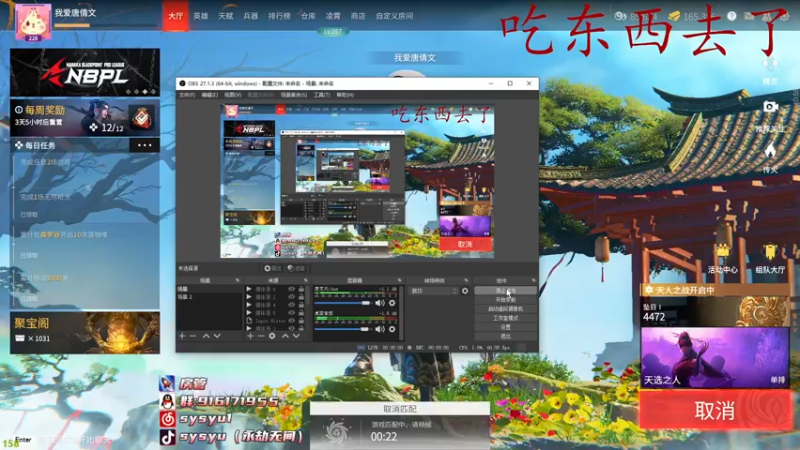This screenshot has height=450, width=800.
Task: Move the scene down with the scenes down arrow
Action: [217, 336]
